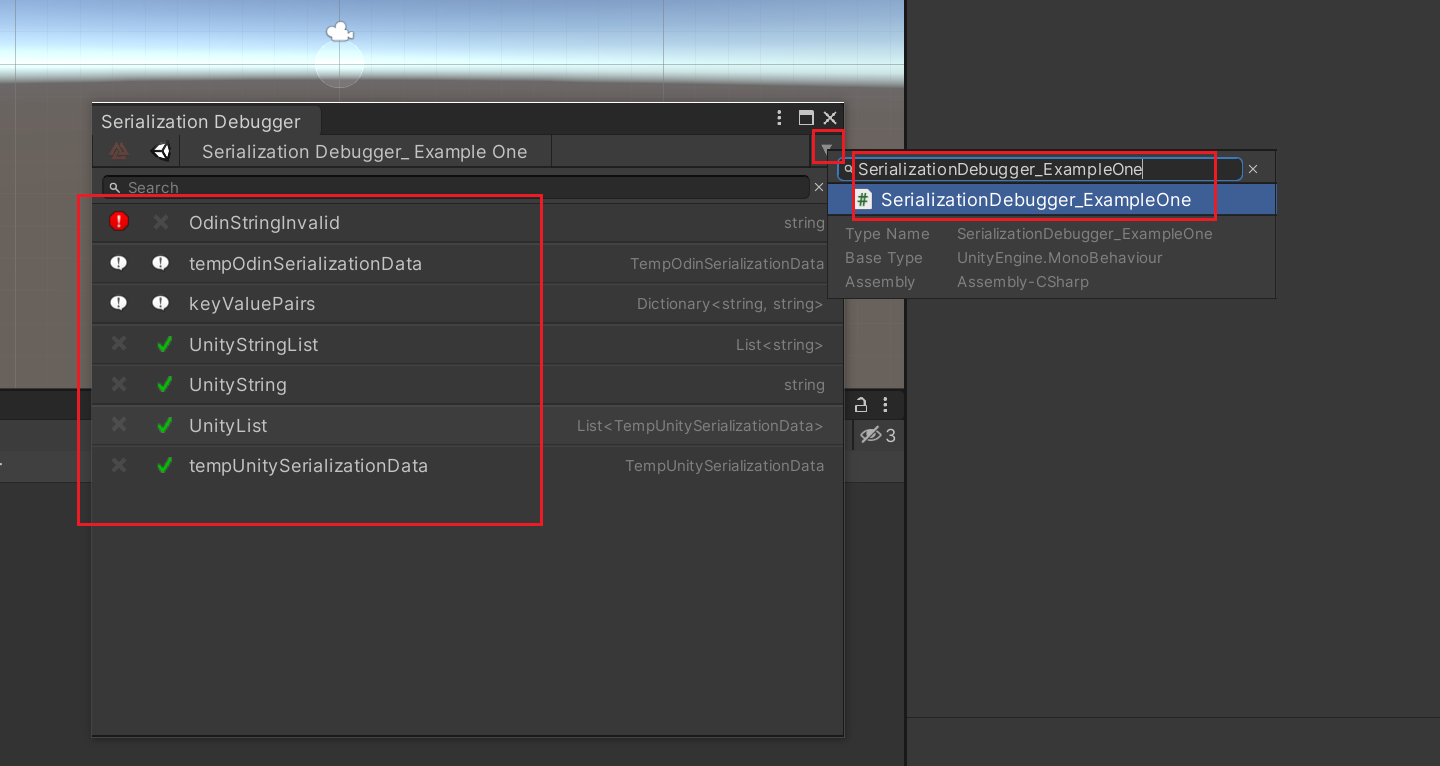Click gray X icon on tempUnitySerializationData row
1440x766 pixels.
[x=119, y=465]
